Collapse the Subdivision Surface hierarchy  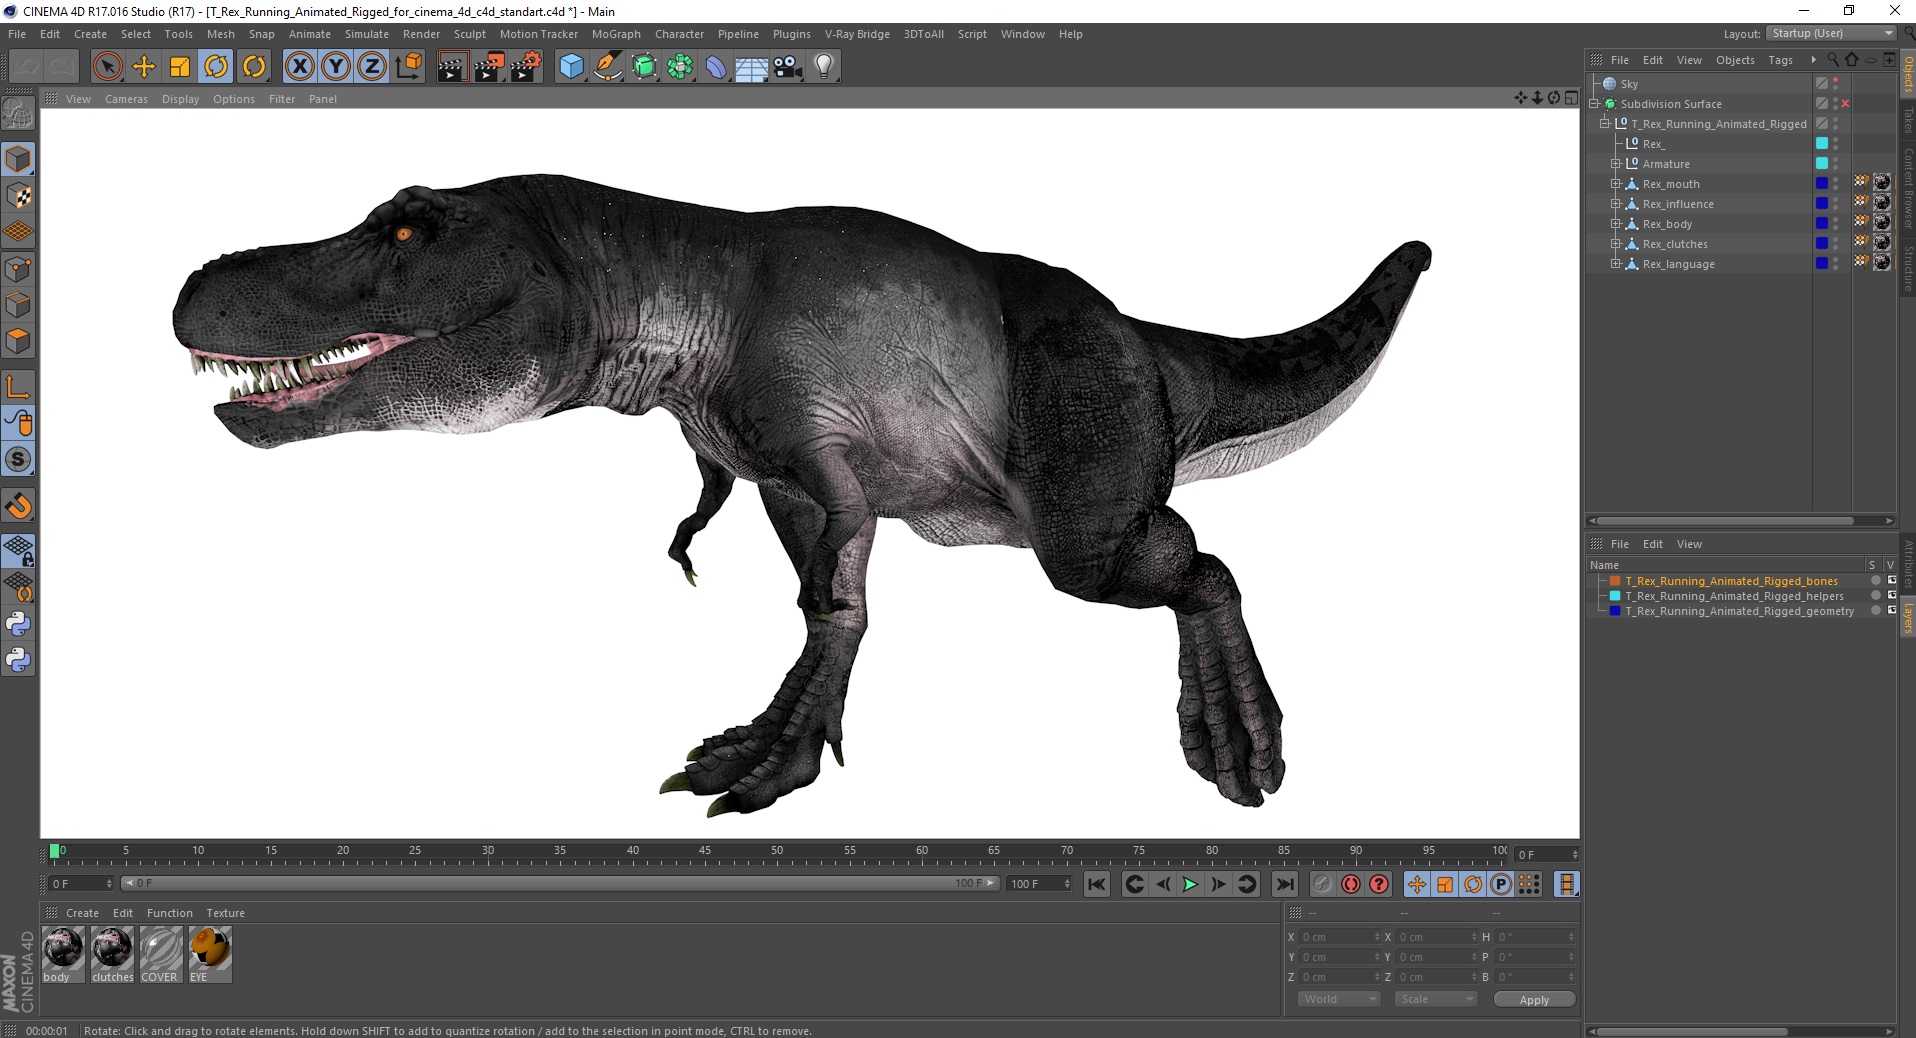pyautogui.click(x=1594, y=104)
